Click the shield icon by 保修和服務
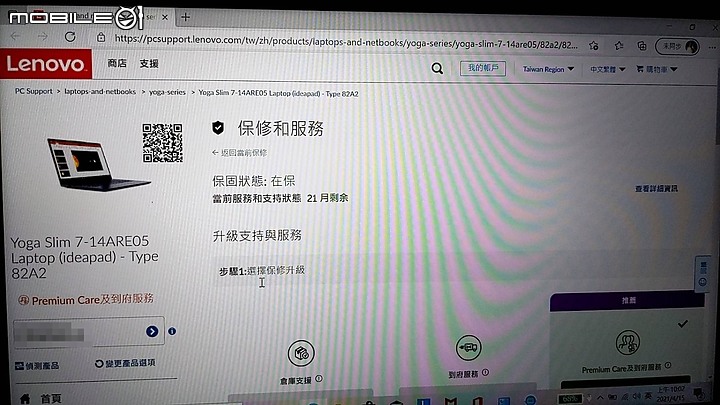 [218, 128]
